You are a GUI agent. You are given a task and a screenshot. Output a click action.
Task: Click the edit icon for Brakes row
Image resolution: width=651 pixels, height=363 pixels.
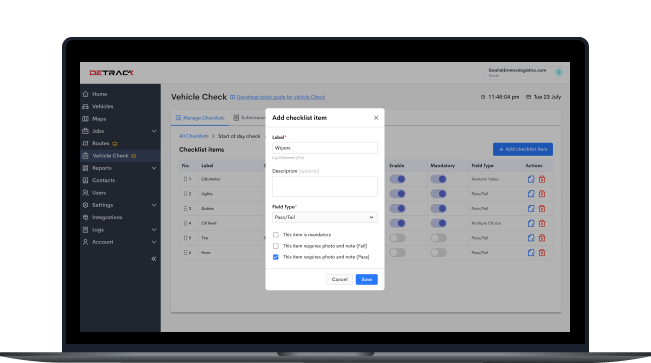tap(531, 208)
